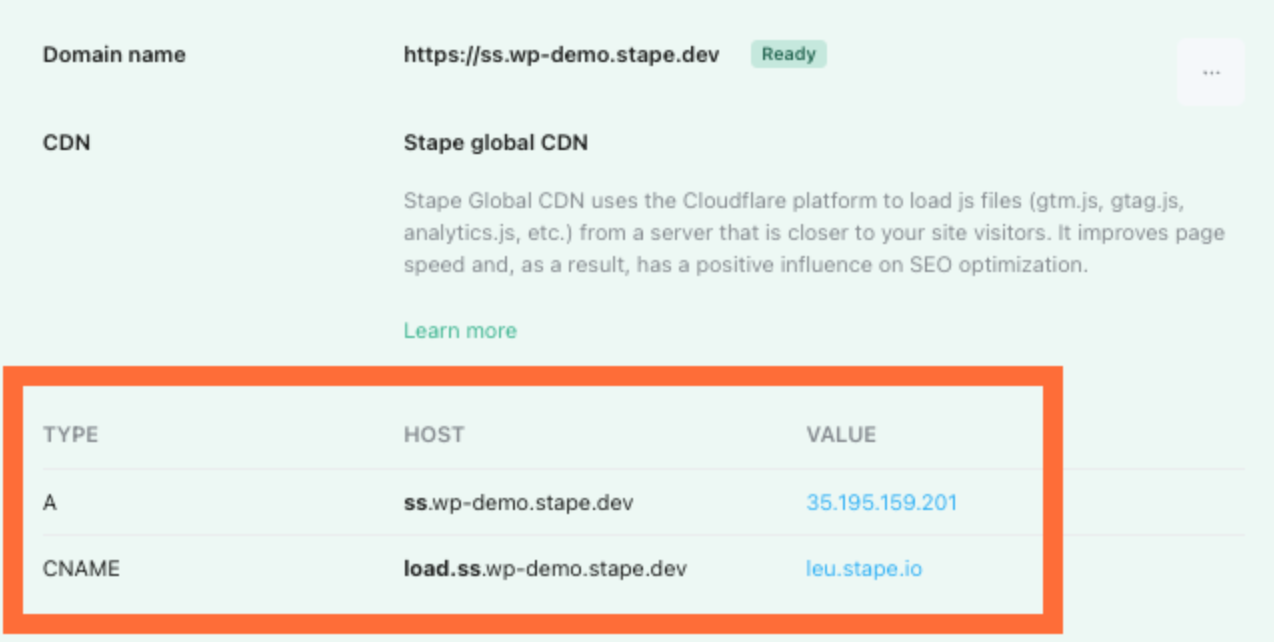Select the TYPE column header
Image resolution: width=1274 pixels, height=642 pixels.
pyautogui.click(x=70, y=434)
